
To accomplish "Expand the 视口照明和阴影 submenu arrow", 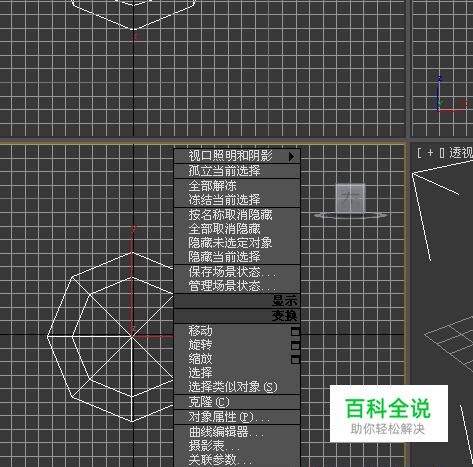I will 291,156.
